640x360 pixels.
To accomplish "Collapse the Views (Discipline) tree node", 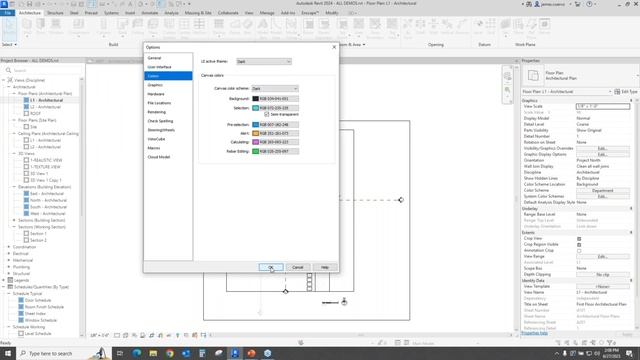I will pos(4,80).
